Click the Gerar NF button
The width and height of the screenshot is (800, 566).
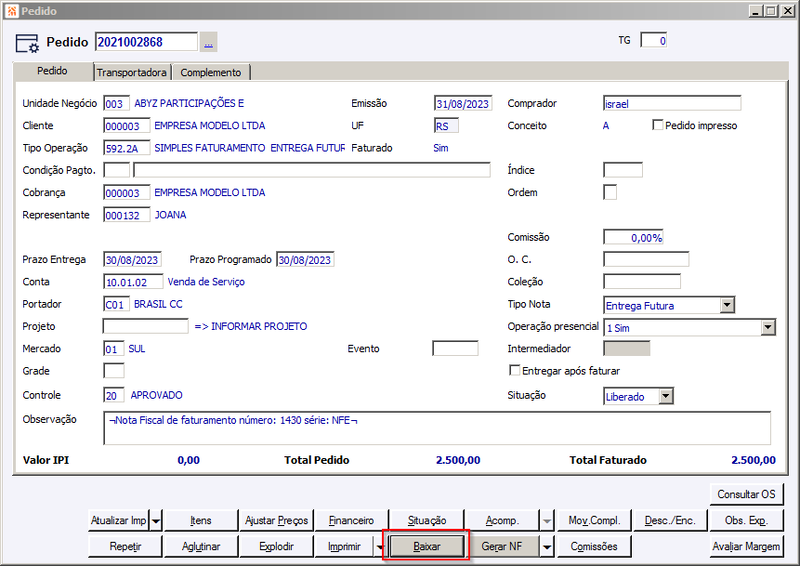point(502,547)
